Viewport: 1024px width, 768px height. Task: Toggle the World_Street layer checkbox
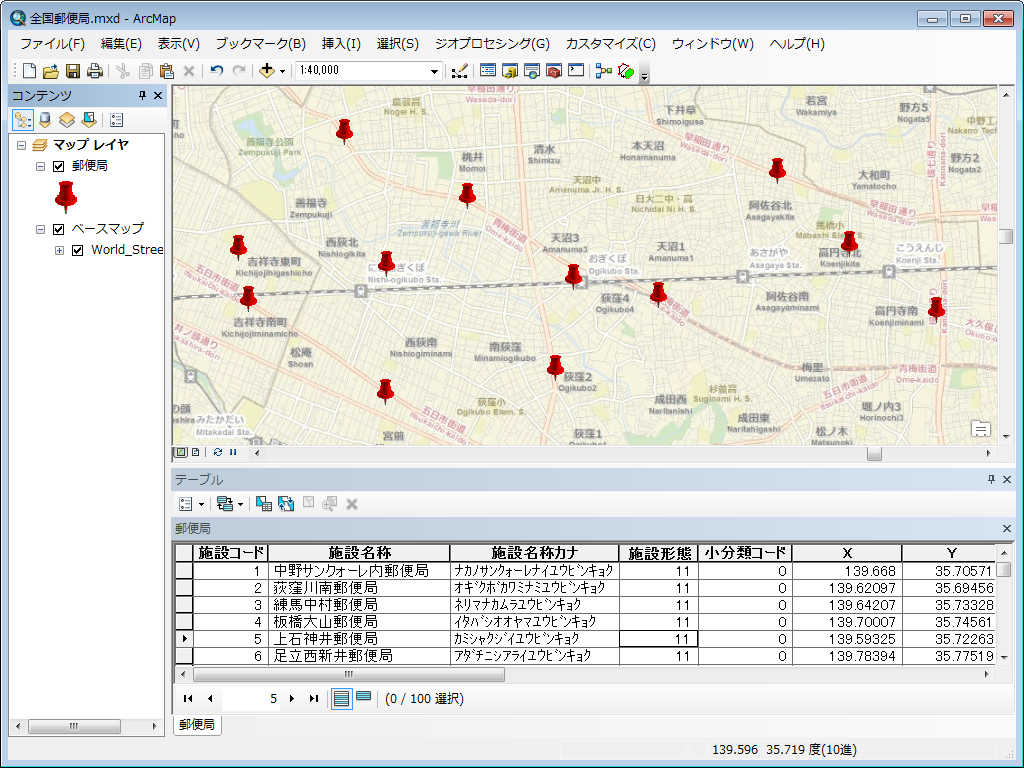pyautogui.click(x=77, y=250)
